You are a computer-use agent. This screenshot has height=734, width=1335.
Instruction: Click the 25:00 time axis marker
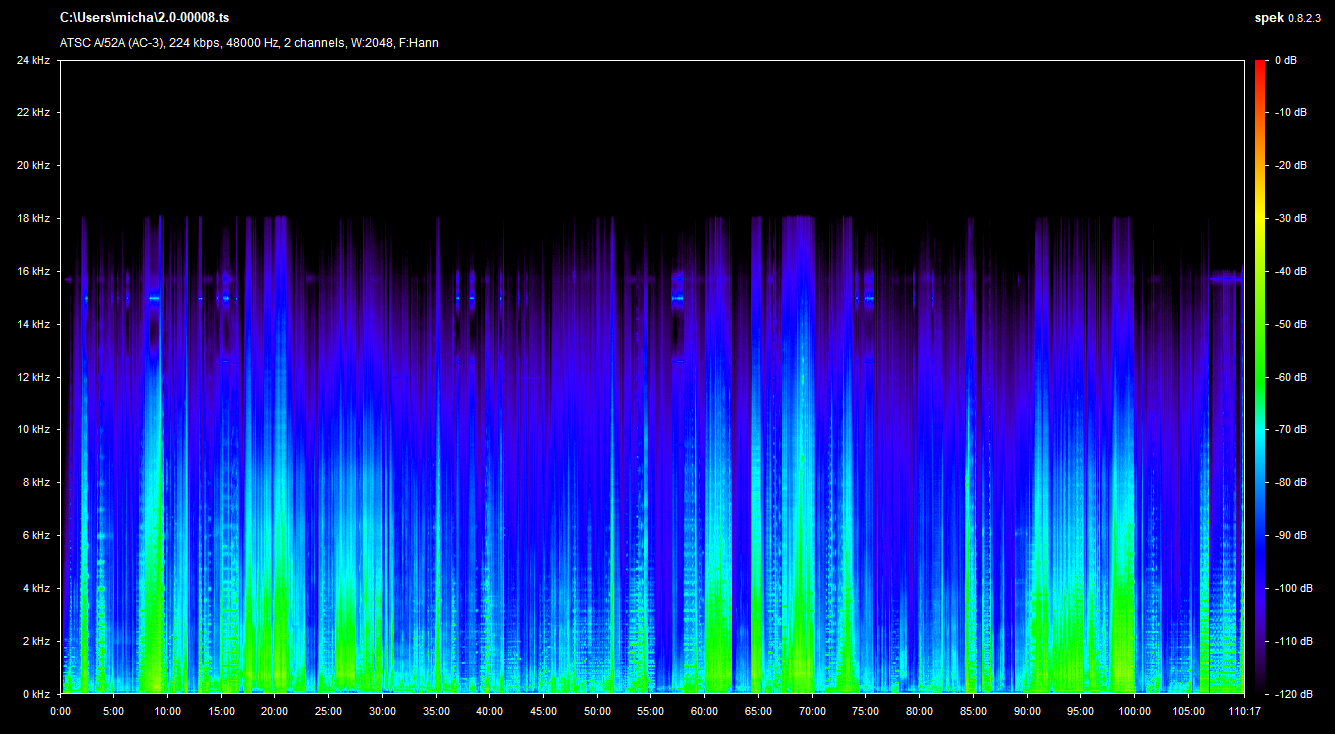coord(328,711)
